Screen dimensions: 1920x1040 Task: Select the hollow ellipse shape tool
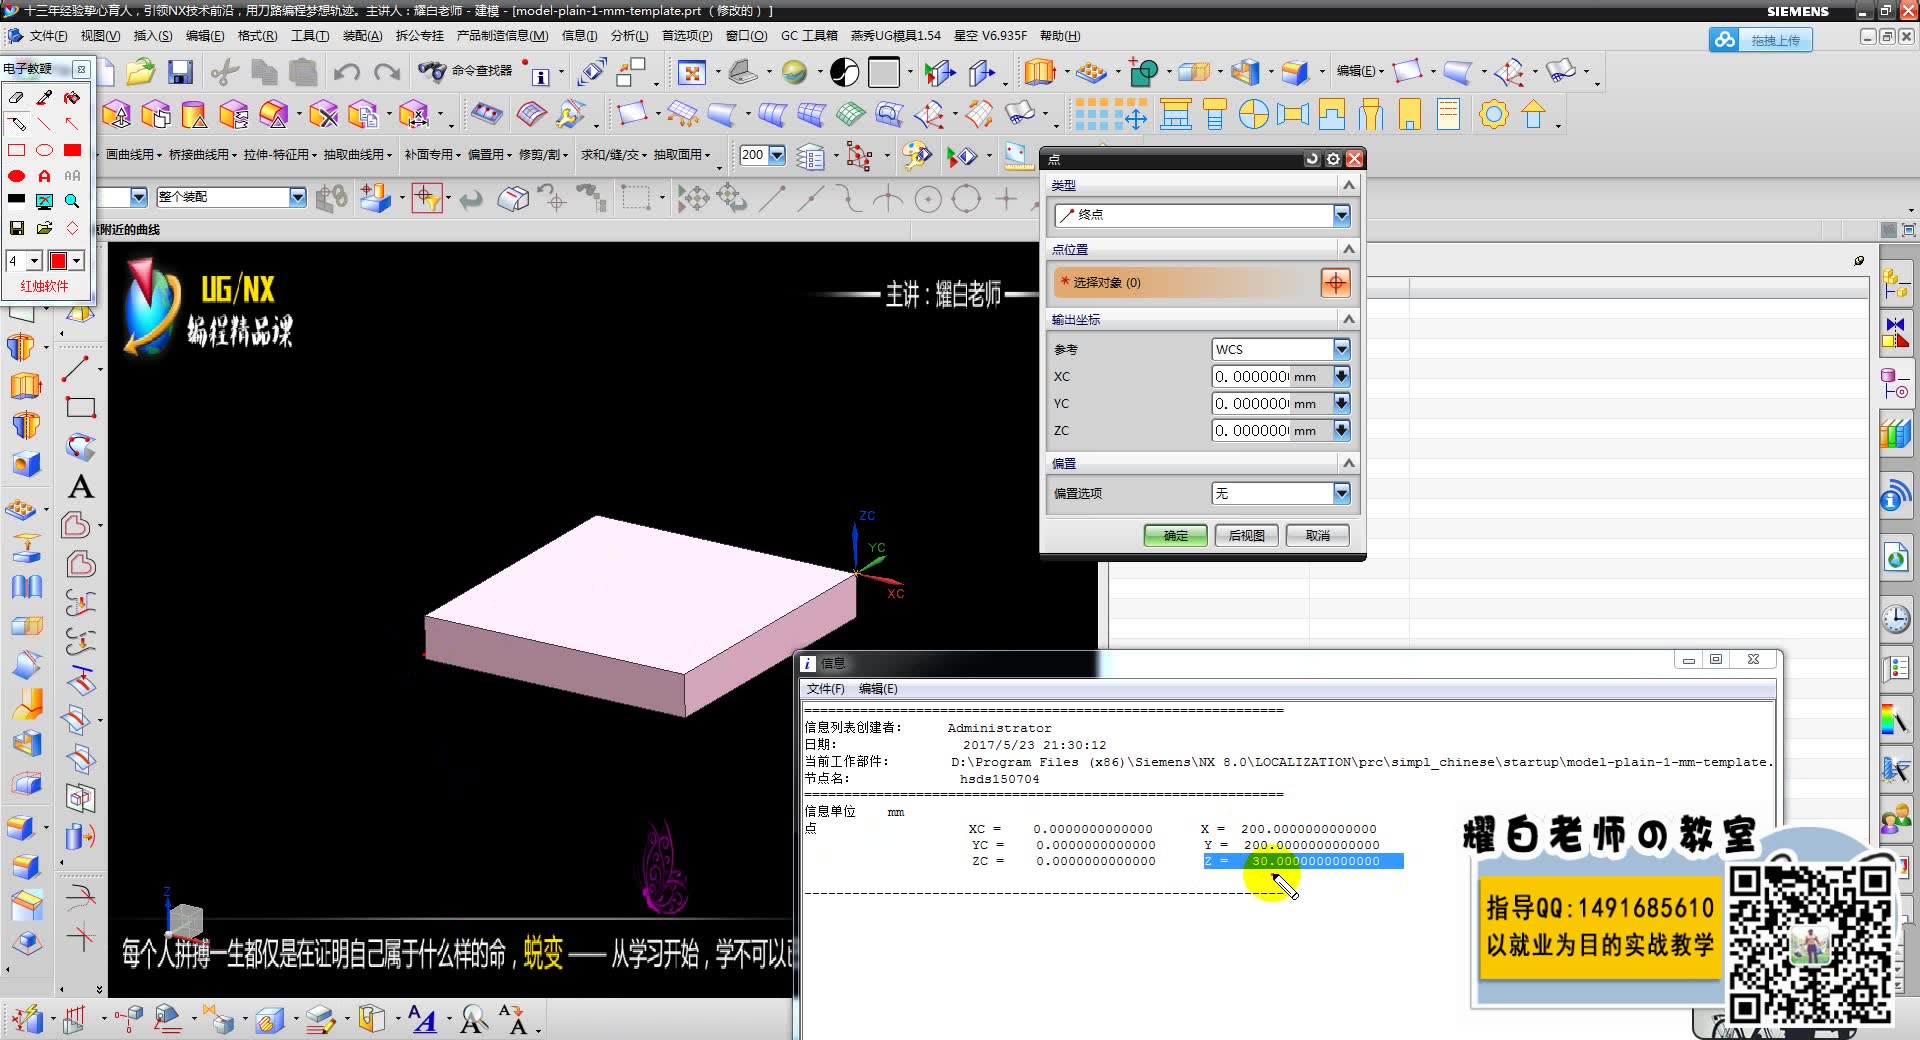coord(44,150)
